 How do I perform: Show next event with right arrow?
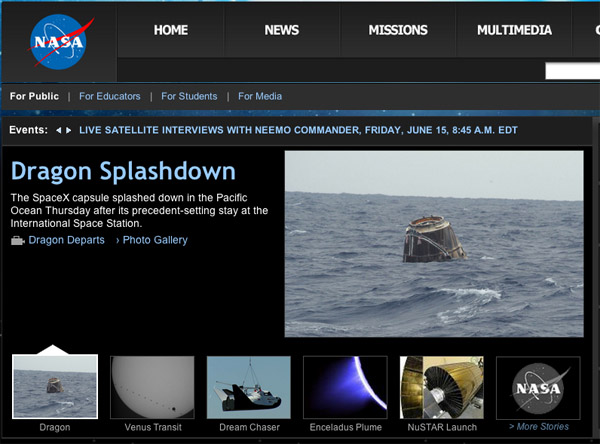(68, 131)
